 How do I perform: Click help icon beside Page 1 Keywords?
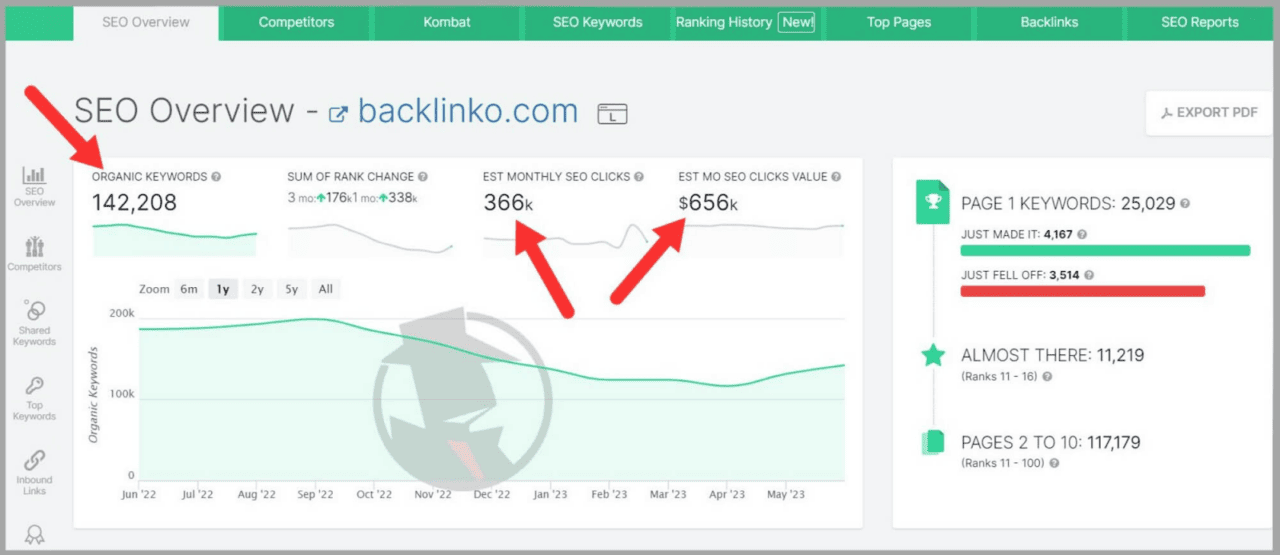[1185, 204]
